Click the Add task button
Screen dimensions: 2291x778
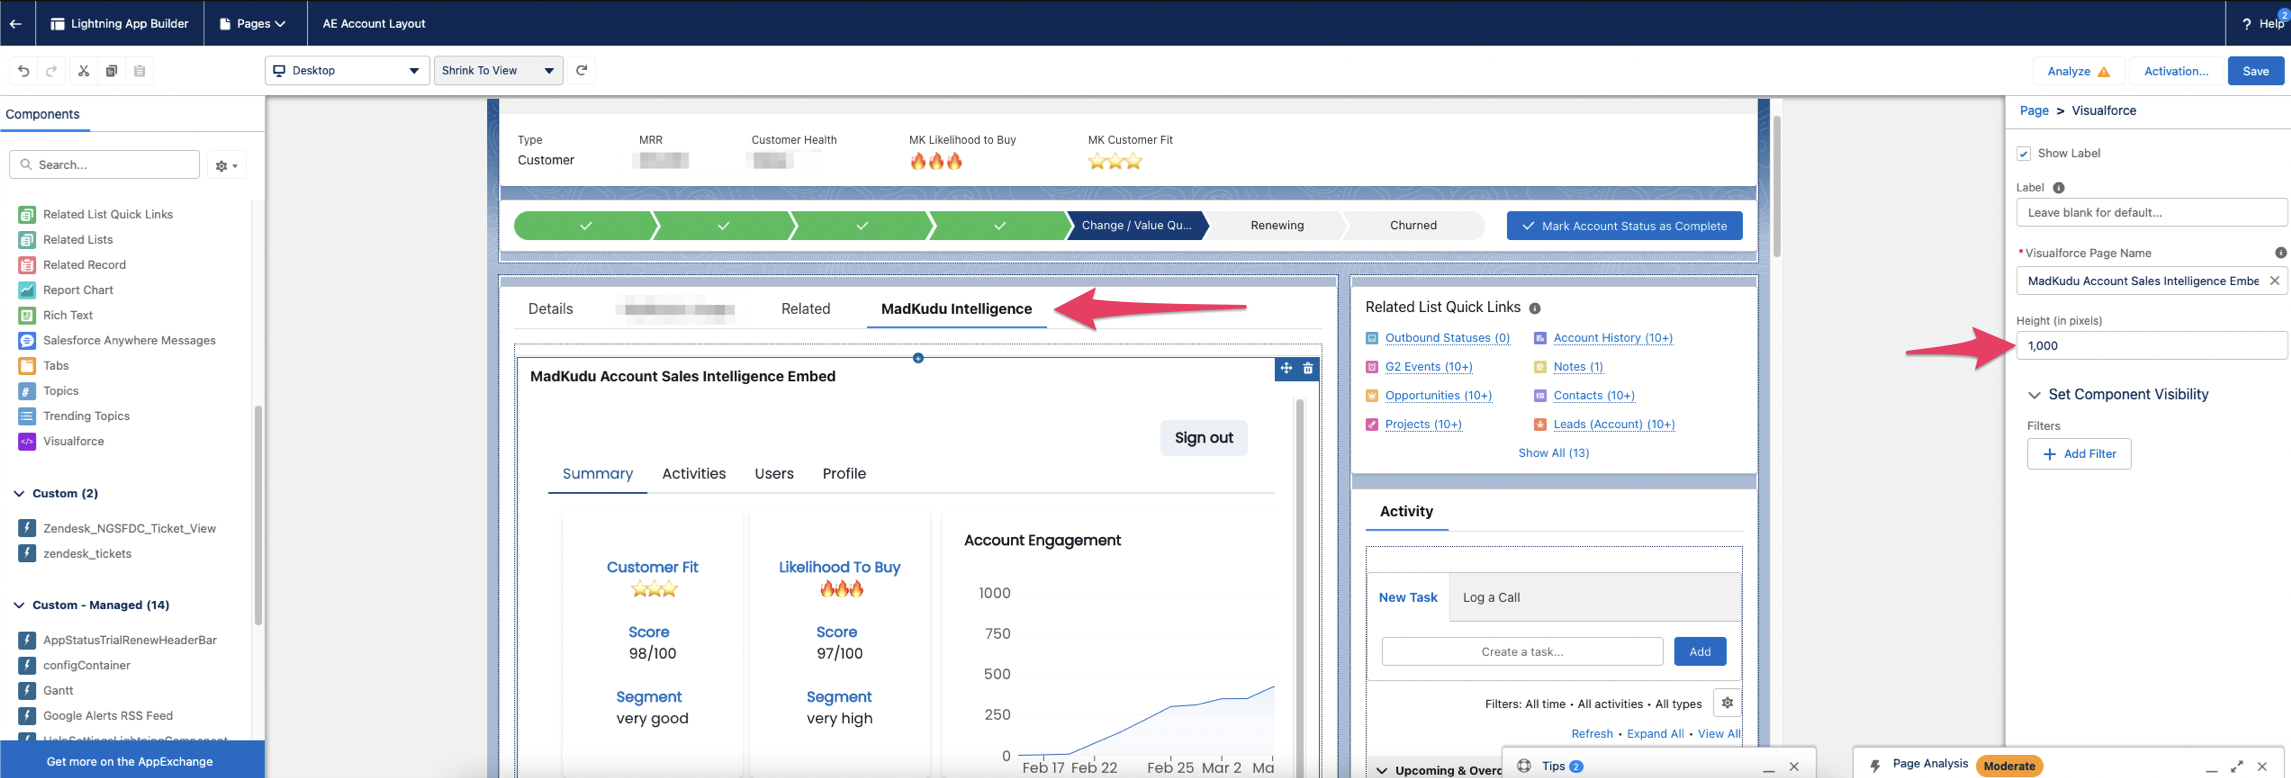click(1700, 652)
